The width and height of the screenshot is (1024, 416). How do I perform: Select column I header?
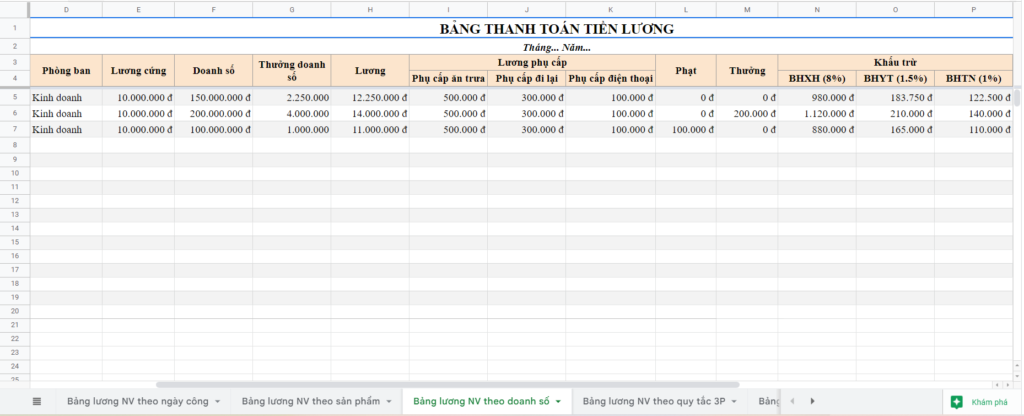(x=449, y=9)
